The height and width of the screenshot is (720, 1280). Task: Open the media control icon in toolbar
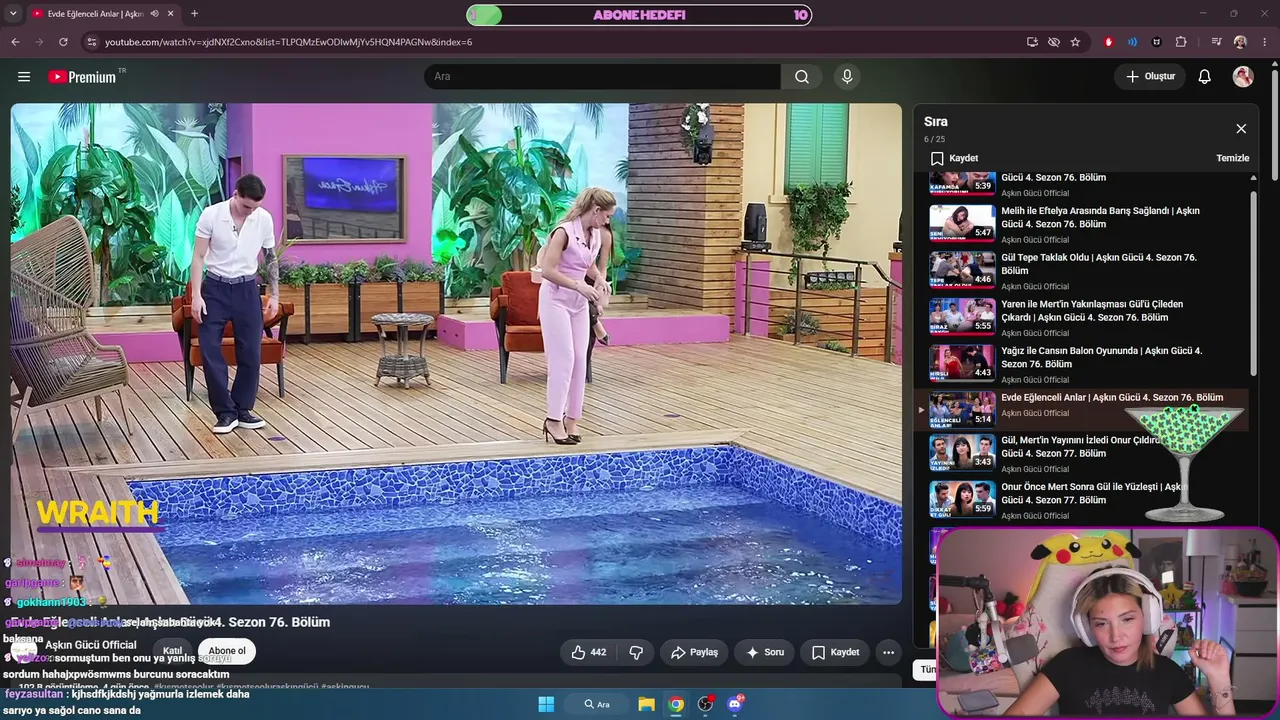coord(1216,42)
